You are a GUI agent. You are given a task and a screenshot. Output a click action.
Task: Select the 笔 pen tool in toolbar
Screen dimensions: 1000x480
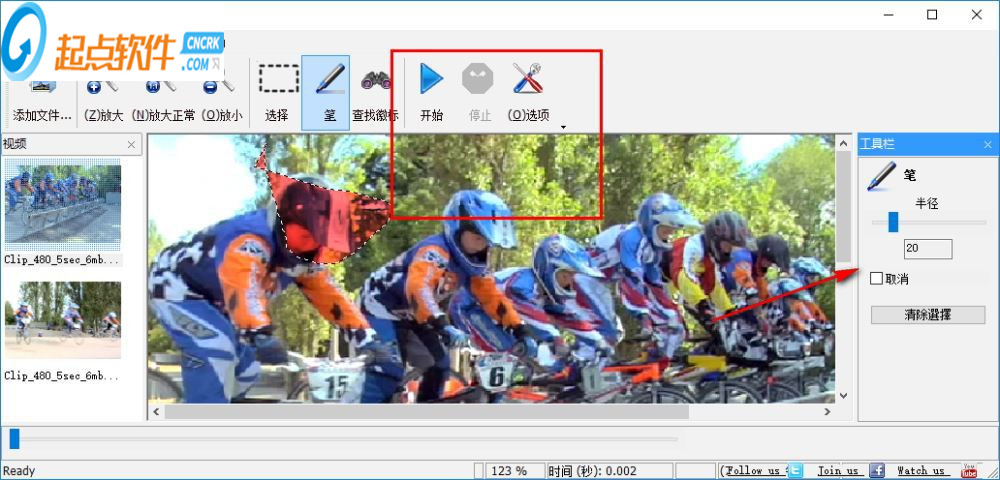(325, 92)
